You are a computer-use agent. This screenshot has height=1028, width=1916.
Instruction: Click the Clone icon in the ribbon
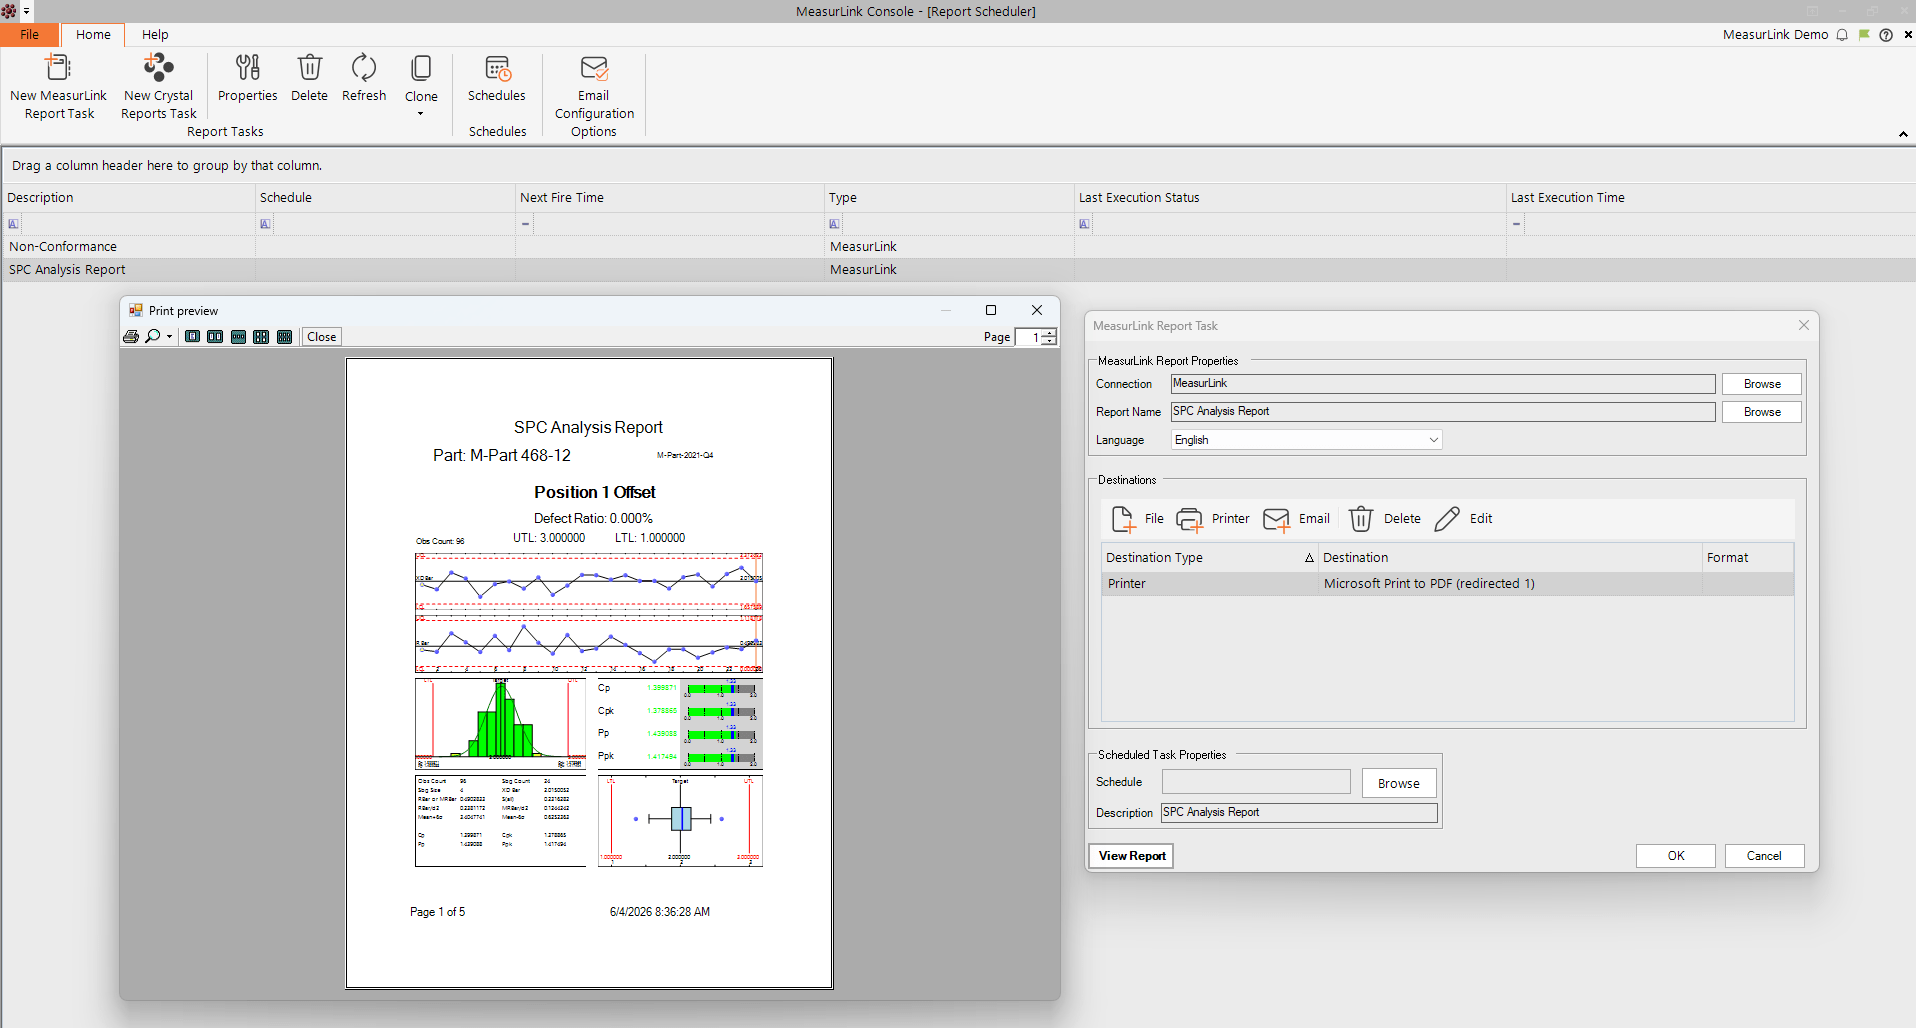point(421,68)
